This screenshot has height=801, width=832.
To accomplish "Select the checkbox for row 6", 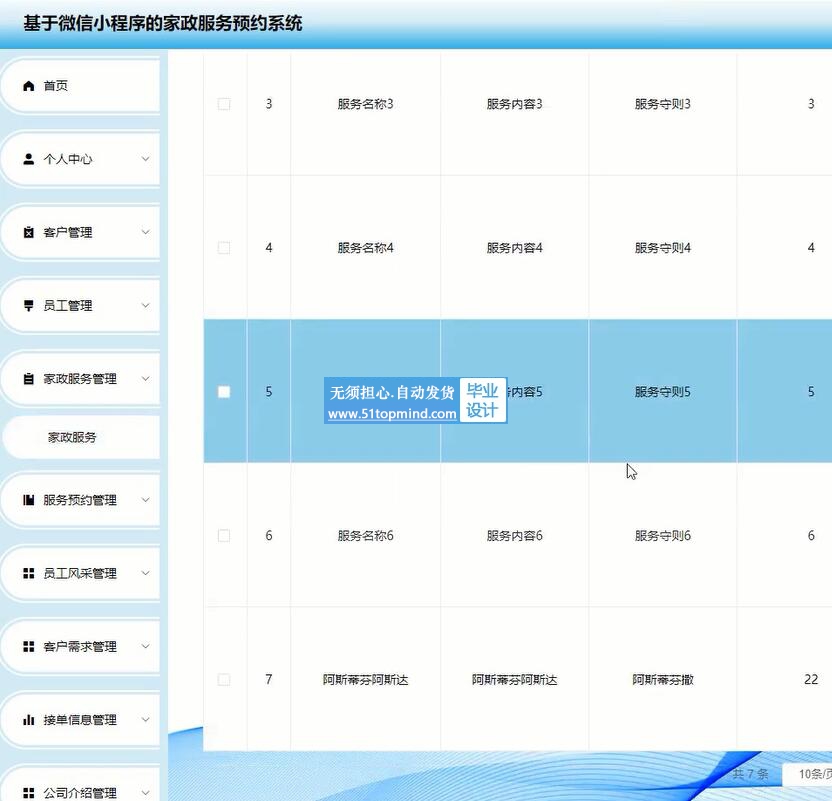I will tap(224, 536).
